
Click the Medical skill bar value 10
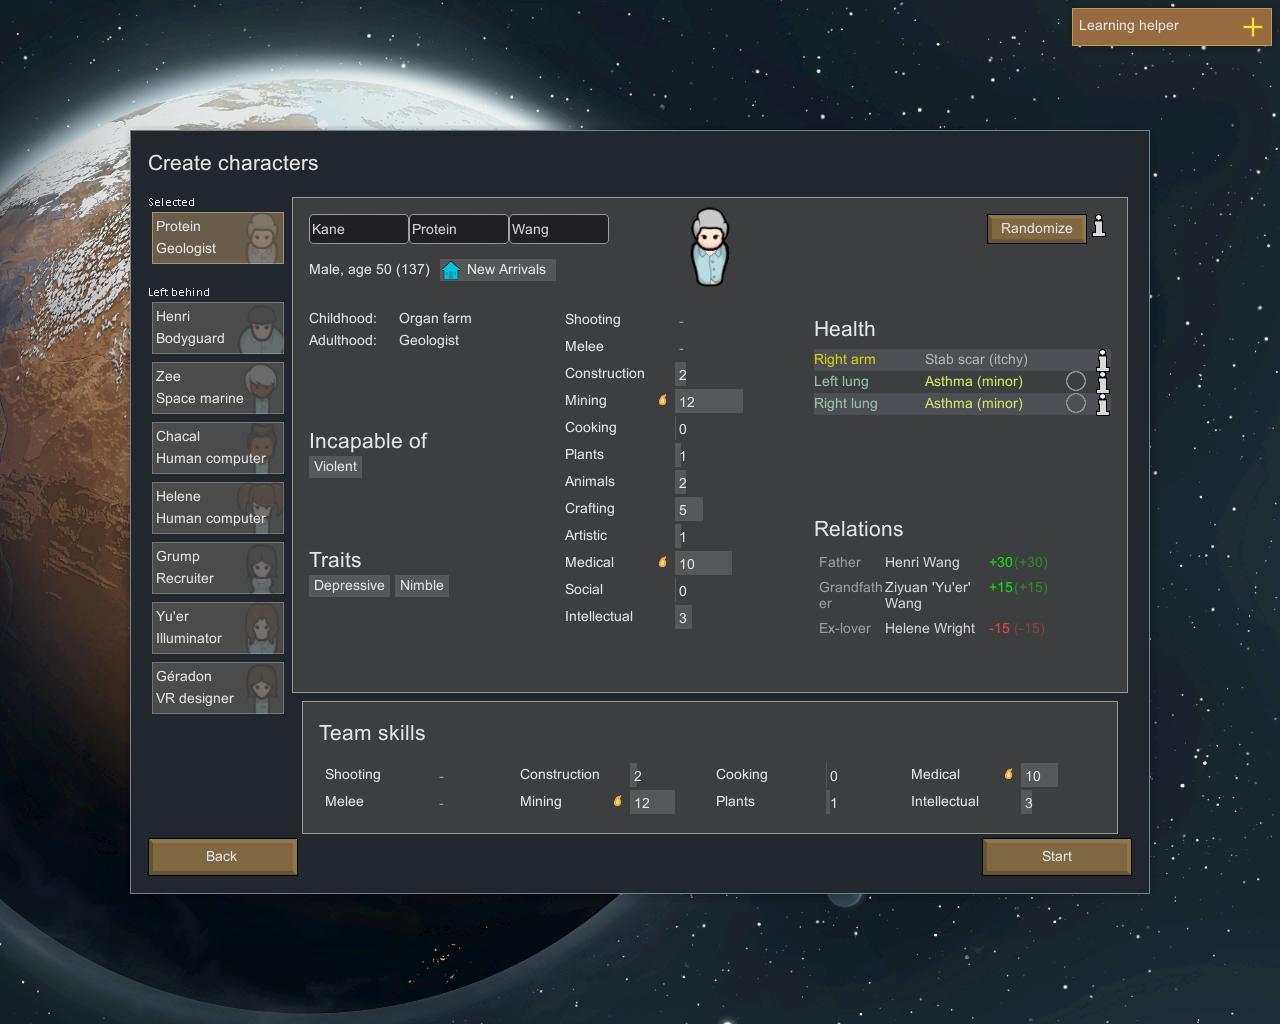pyautogui.click(x=703, y=563)
